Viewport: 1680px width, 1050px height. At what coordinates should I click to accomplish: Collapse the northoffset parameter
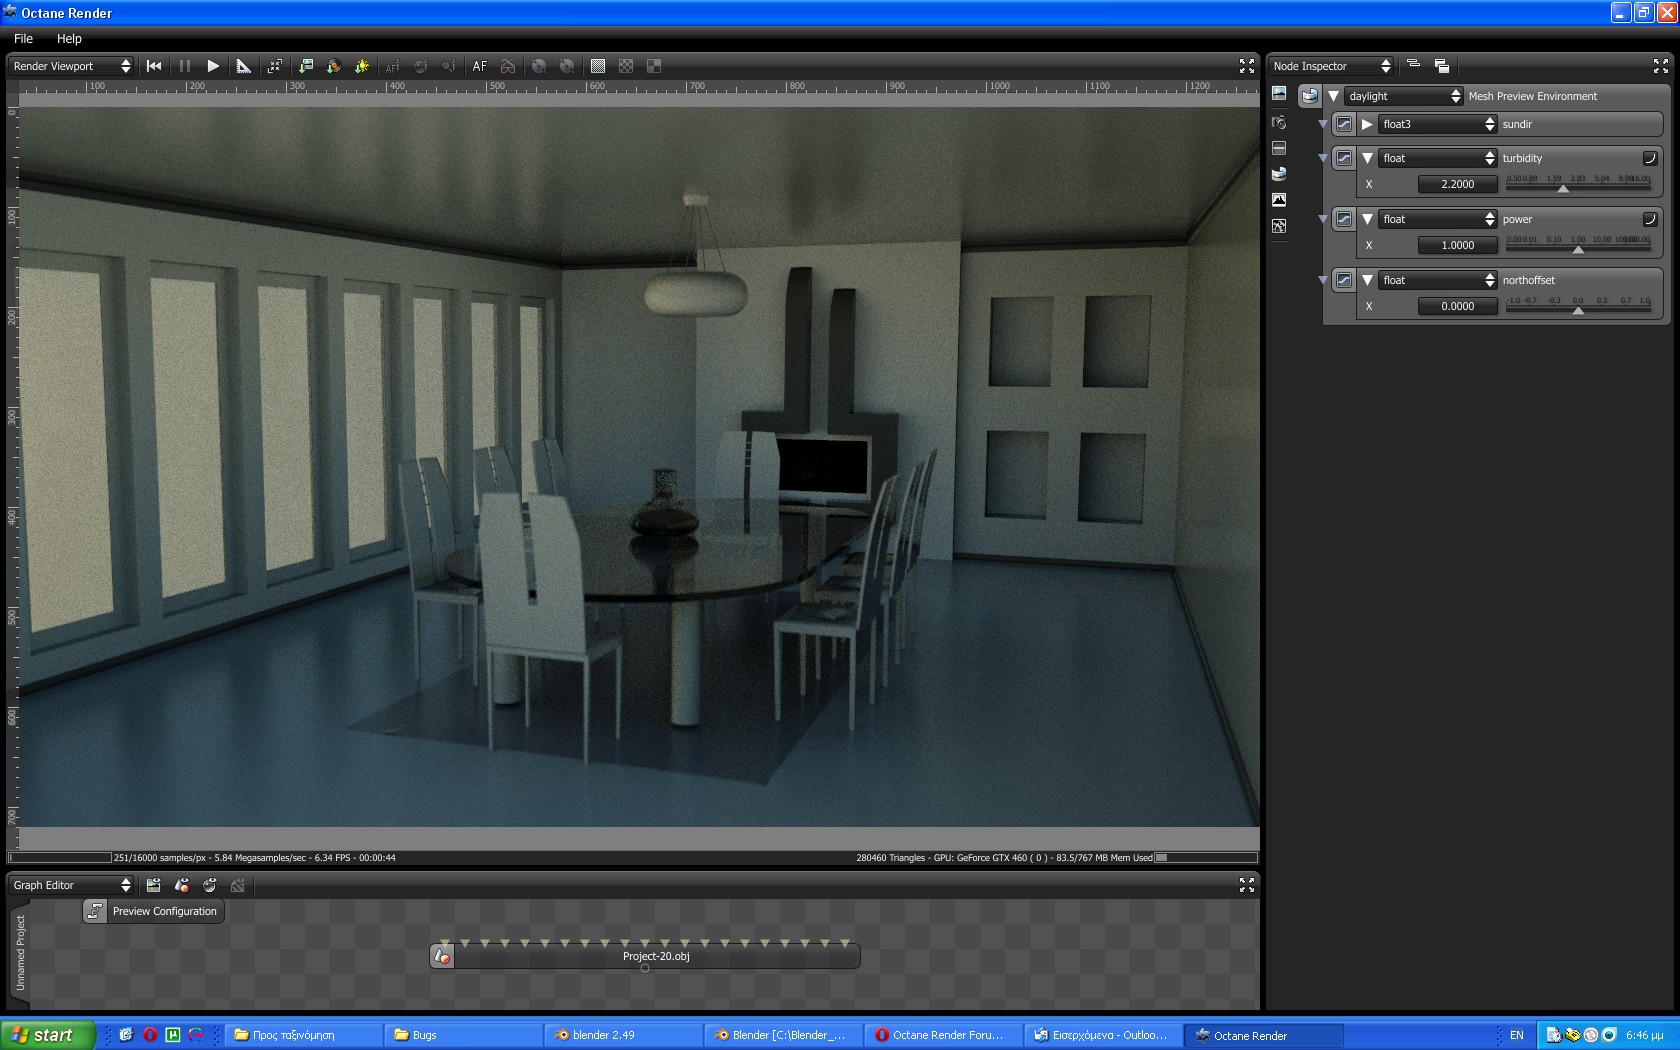click(x=1367, y=280)
